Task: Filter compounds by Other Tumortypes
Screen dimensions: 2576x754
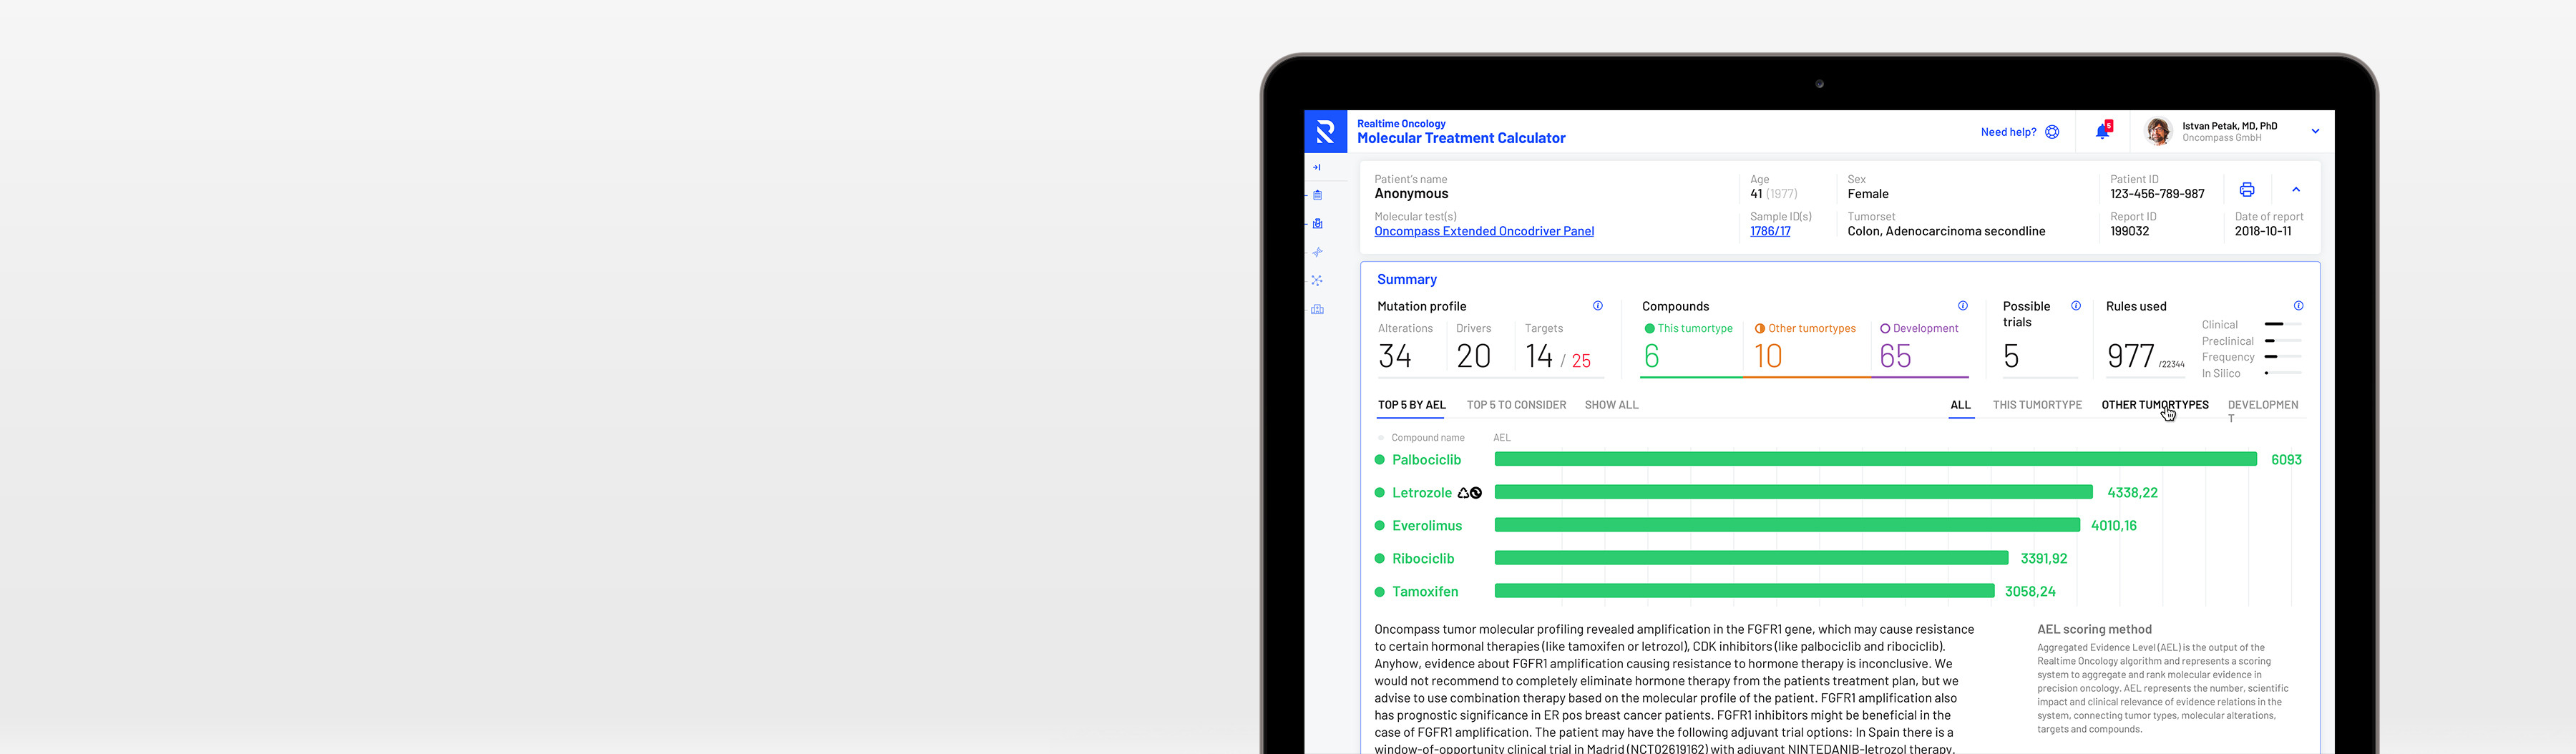Action: (x=2154, y=405)
